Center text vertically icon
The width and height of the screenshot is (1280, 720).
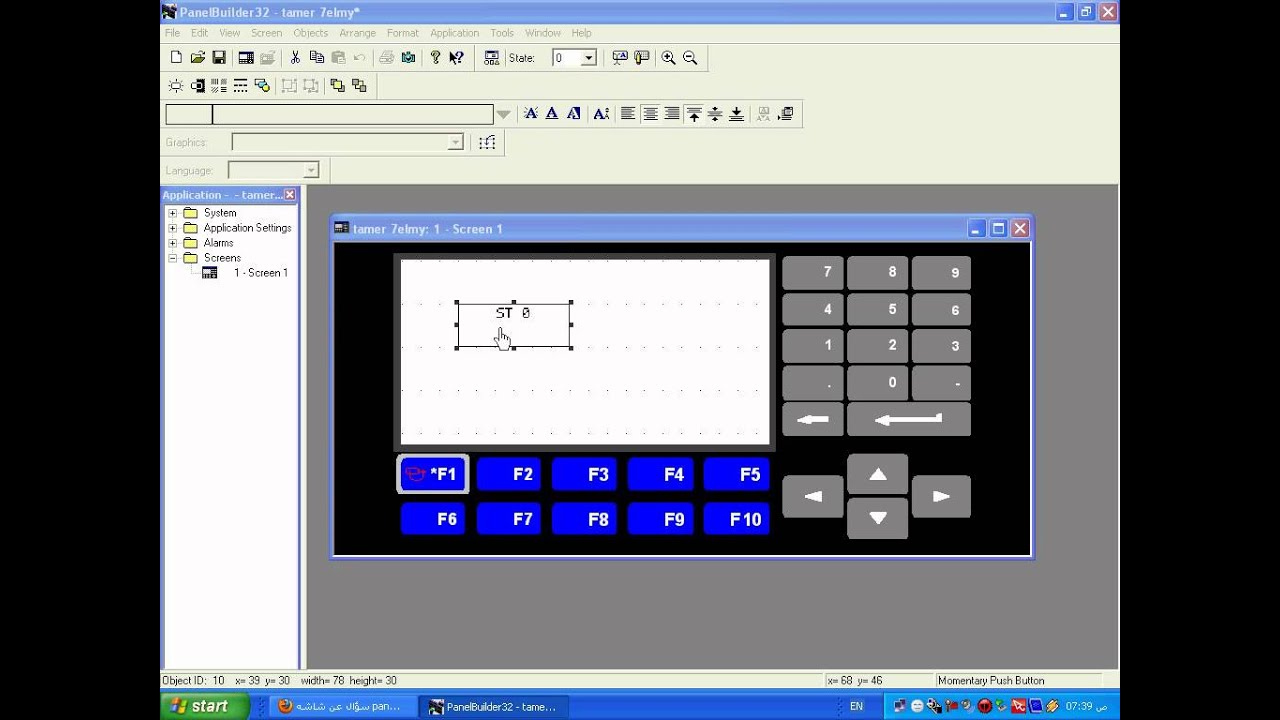(x=715, y=114)
